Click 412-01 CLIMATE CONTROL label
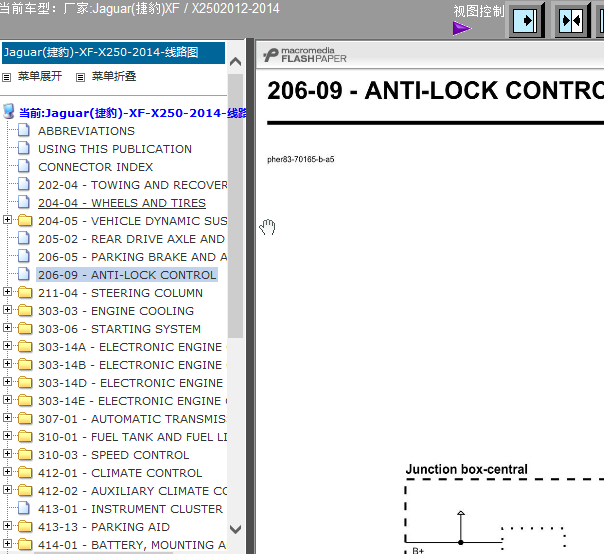The width and height of the screenshot is (604, 554). coord(120,473)
